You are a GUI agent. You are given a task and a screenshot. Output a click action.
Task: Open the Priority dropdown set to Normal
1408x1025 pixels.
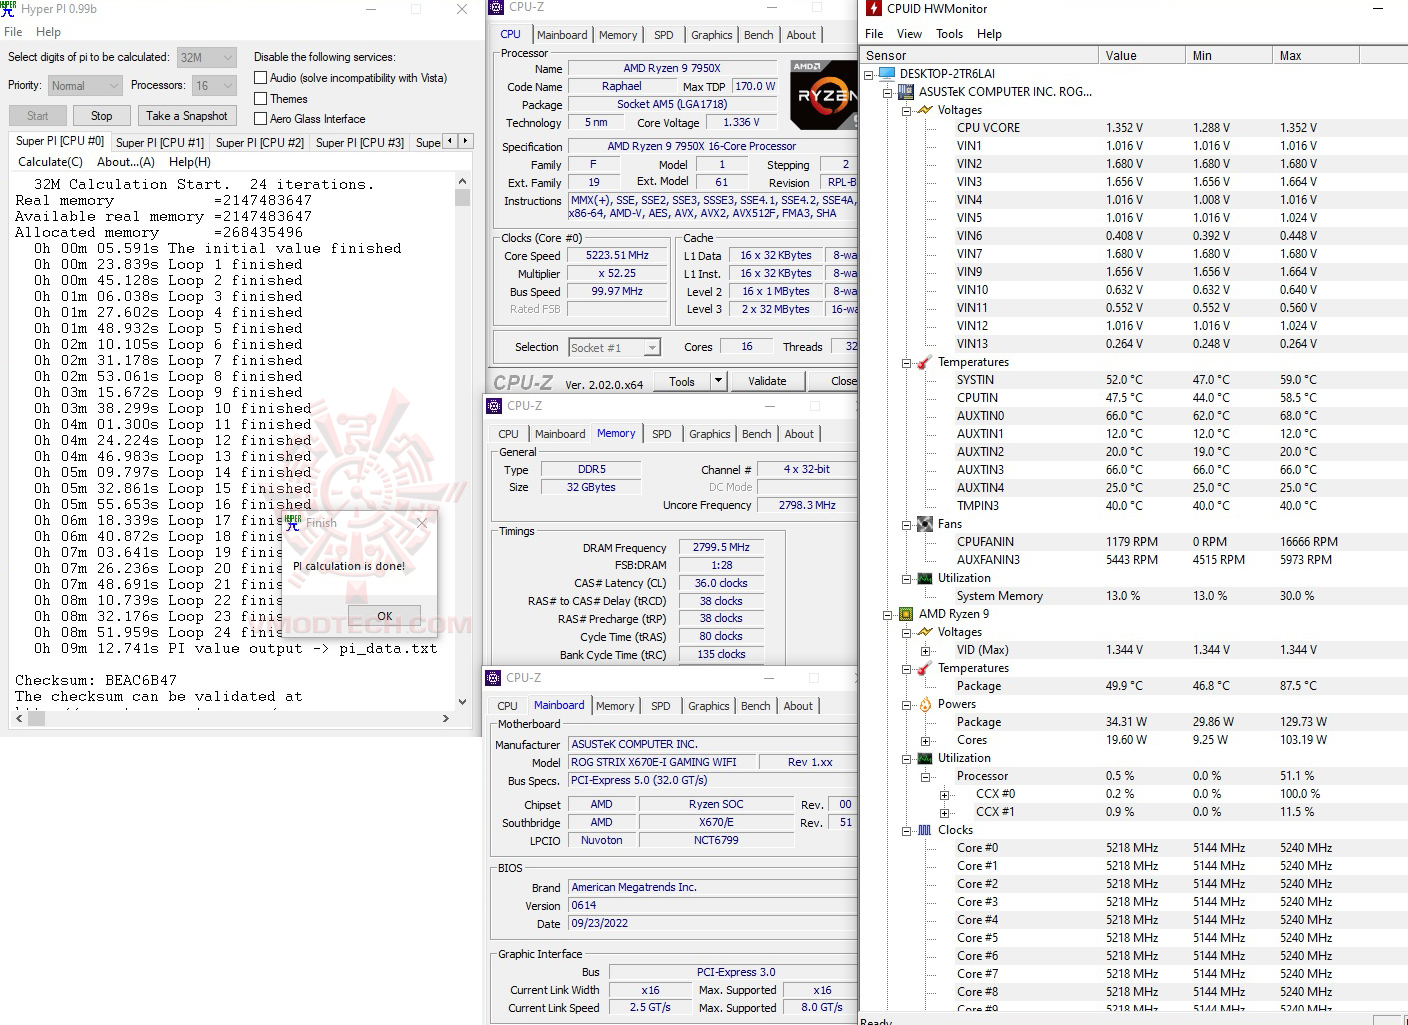pos(85,86)
